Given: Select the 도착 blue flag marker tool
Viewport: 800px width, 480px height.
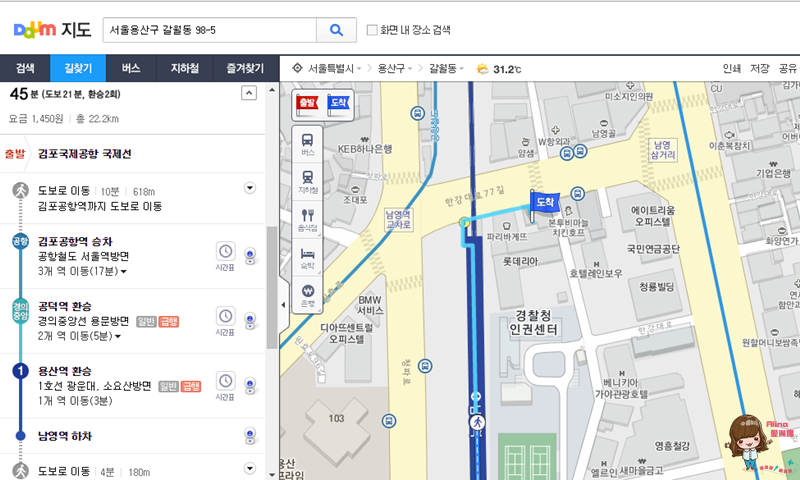Looking at the screenshot, I should [x=338, y=104].
